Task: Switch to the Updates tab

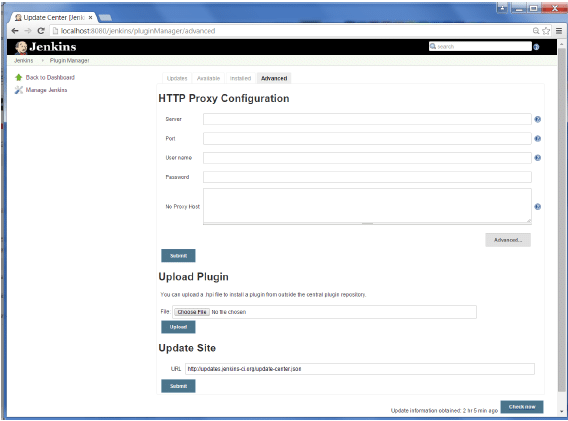Action: click(177, 78)
